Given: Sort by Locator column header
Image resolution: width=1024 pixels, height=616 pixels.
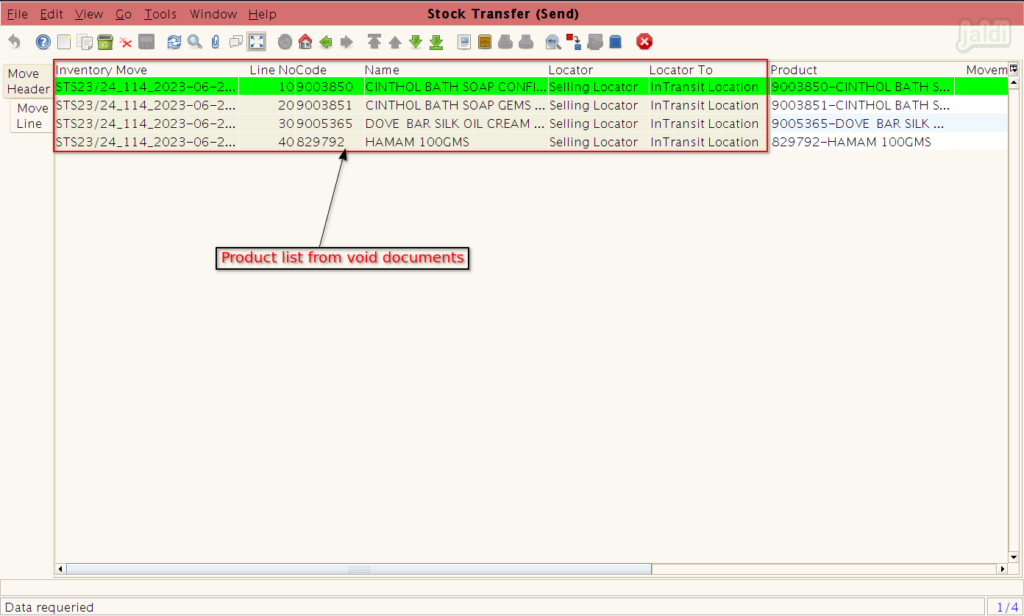Looking at the screenshot, I should click(598, 70).
